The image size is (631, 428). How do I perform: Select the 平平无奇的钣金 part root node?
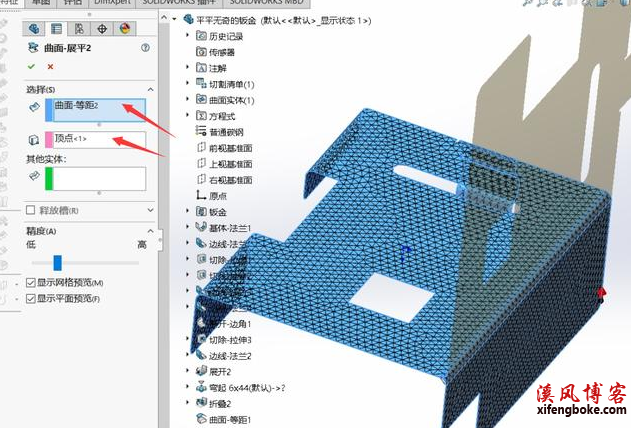coord(277,20)
